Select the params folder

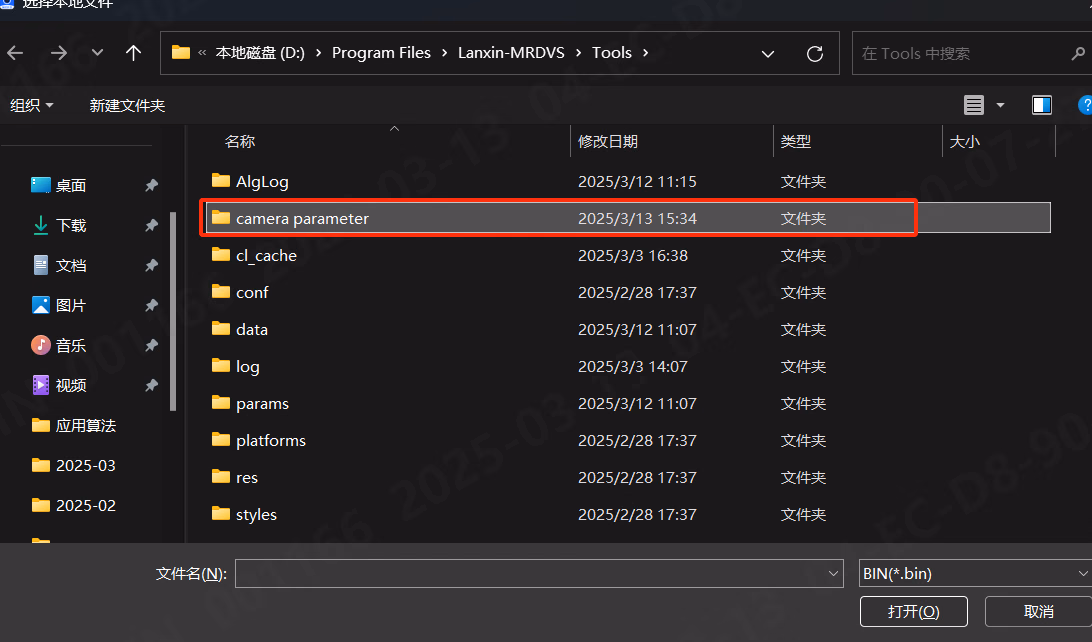pyautogui.click(x=627, y=403)
